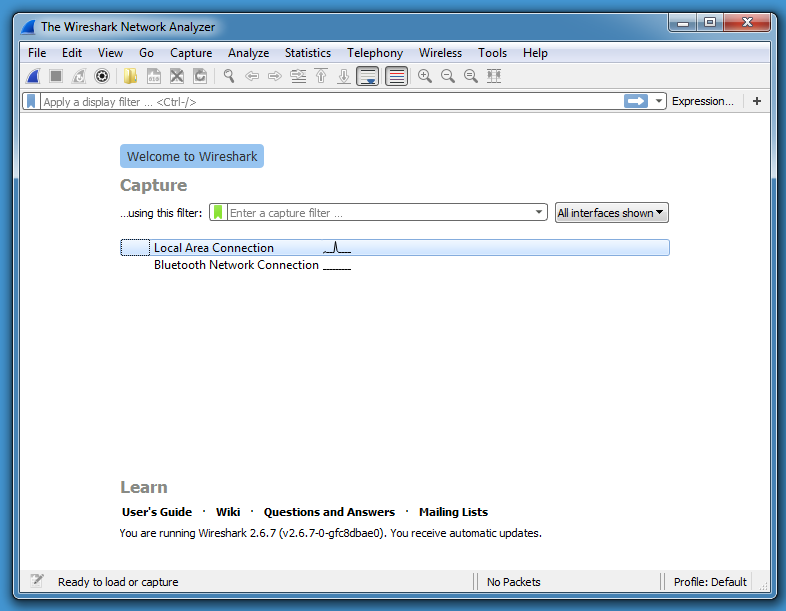Click the Find packet magnifier icon
Screen dimensions: 786x611
tap(229, 76)
